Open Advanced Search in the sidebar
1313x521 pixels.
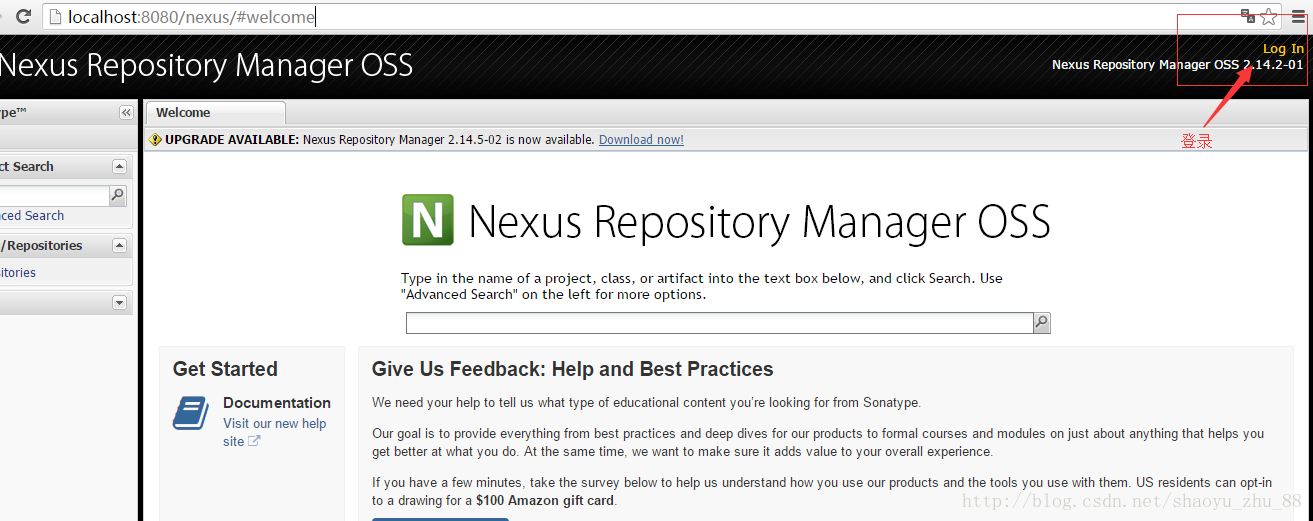32,216
